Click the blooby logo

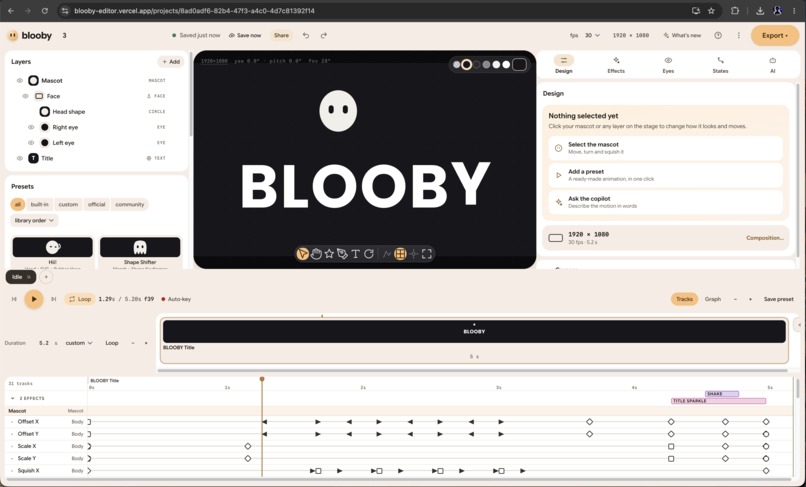pos(30,35)
